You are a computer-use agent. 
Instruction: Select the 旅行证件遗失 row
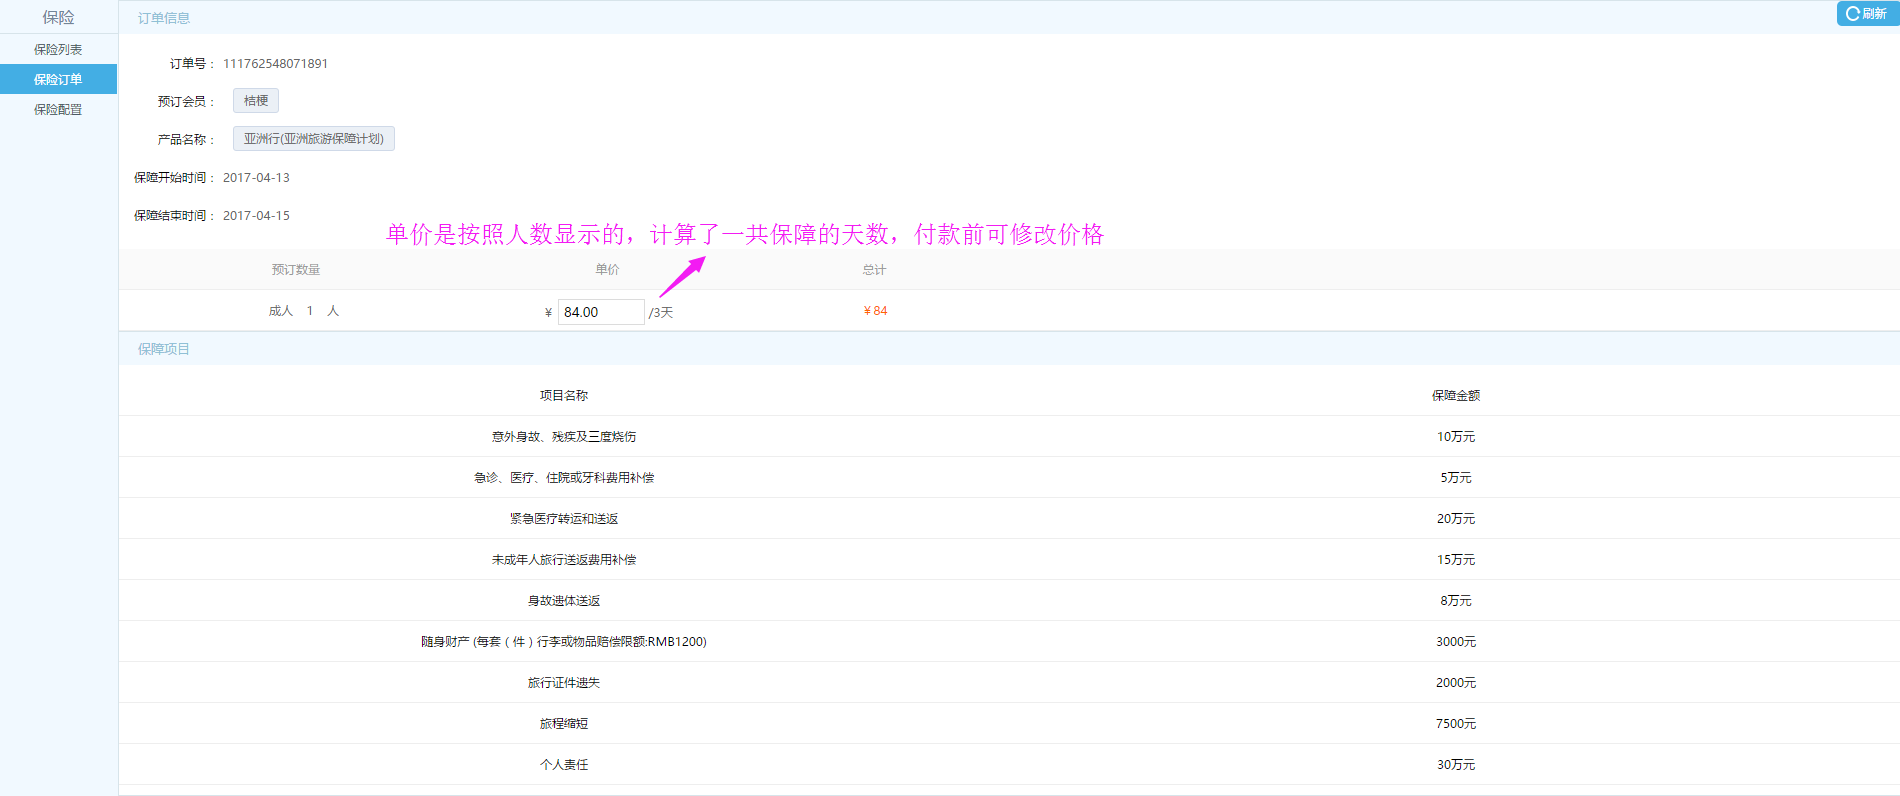point(564,683)
